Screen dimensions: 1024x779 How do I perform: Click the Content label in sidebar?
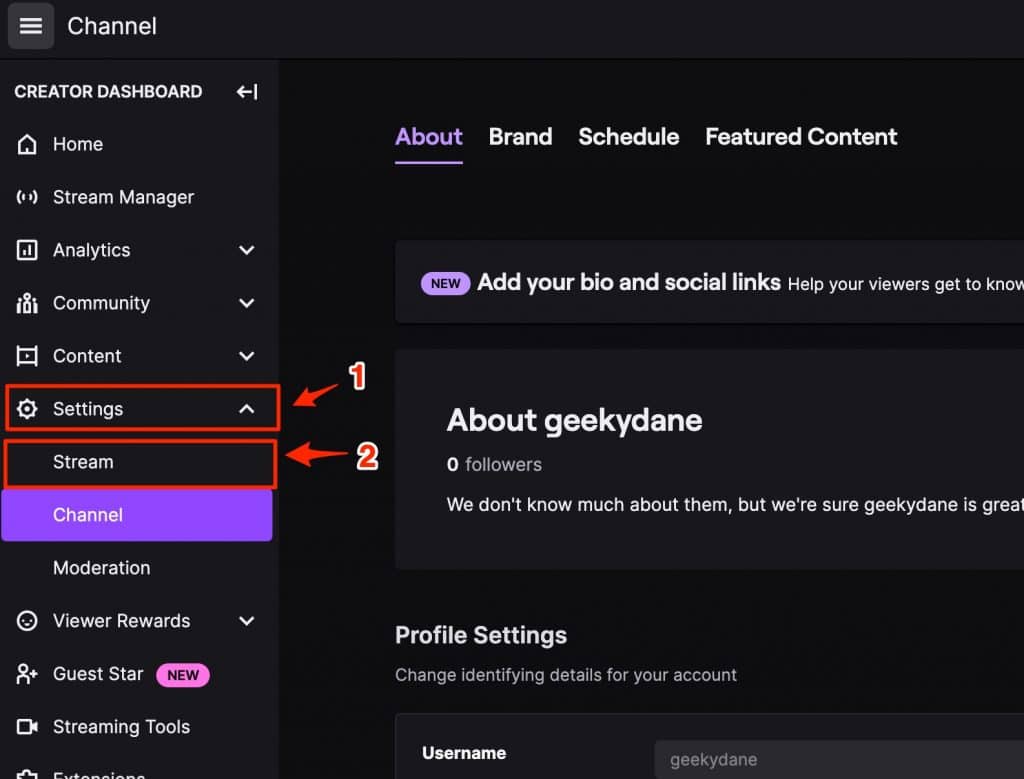pos(87,356)
